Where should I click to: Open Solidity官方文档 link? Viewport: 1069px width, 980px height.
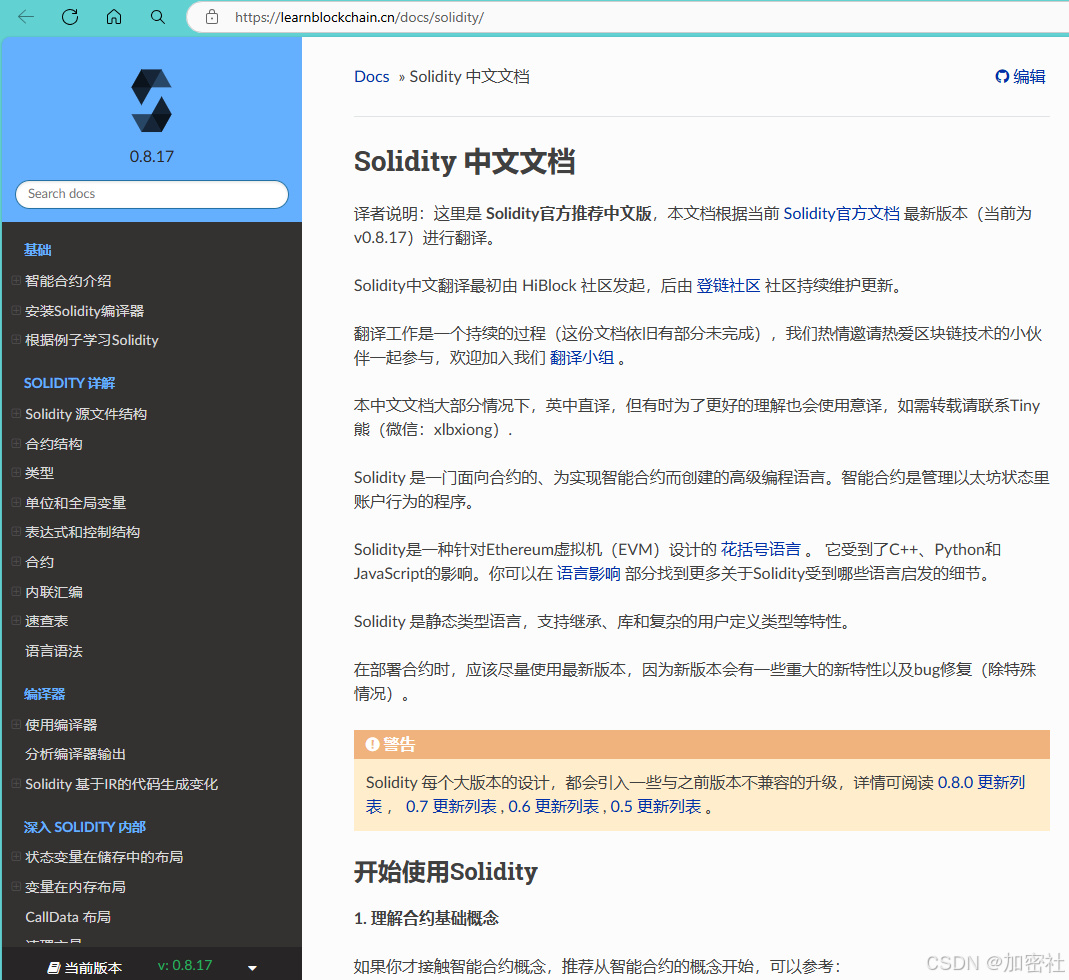841,213
